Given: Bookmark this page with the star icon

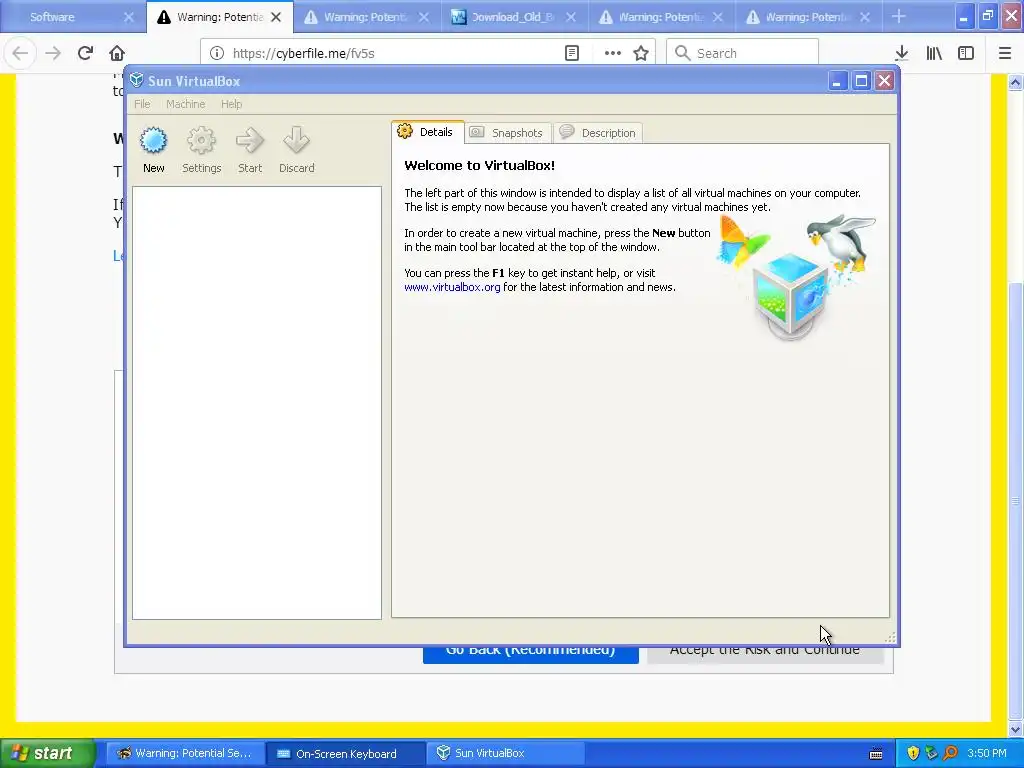Looking at the screenshot, I should click(641, 53).
